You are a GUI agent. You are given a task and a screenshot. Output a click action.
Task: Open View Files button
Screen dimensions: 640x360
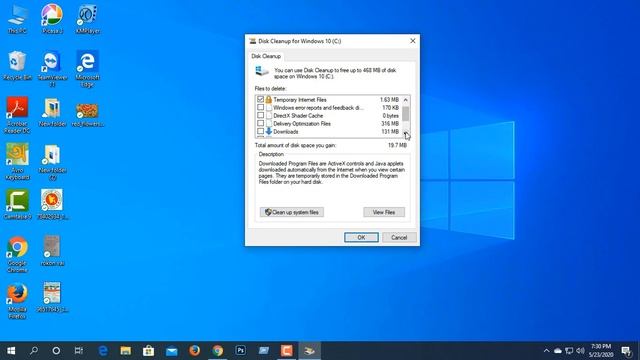click(384, 212)
